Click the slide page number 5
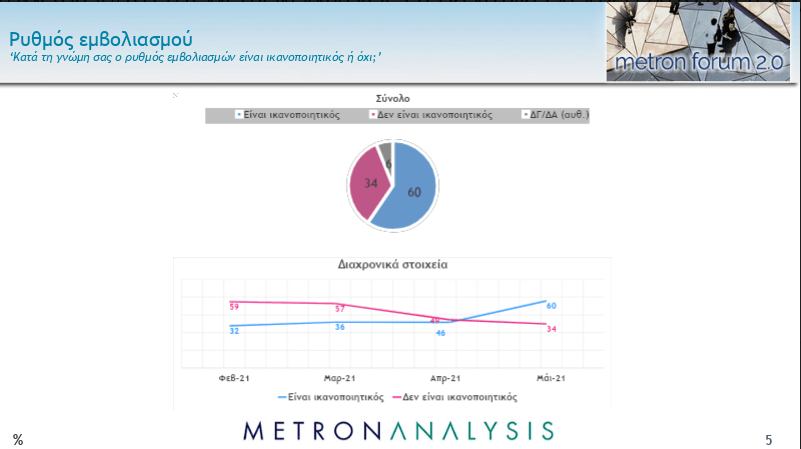 pos(769,439)
